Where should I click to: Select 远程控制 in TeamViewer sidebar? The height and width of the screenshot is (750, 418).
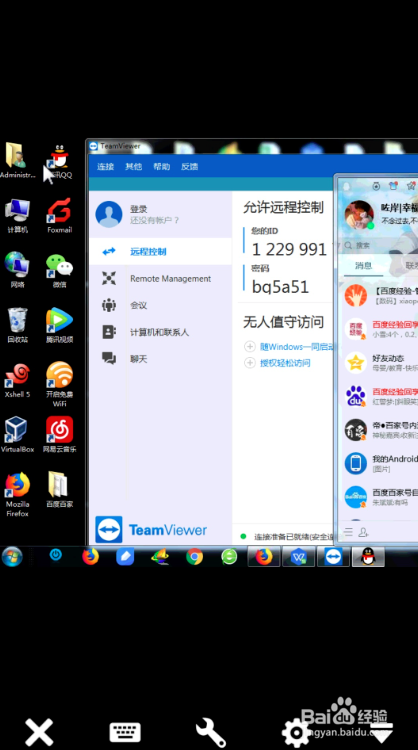coord(160,251)
